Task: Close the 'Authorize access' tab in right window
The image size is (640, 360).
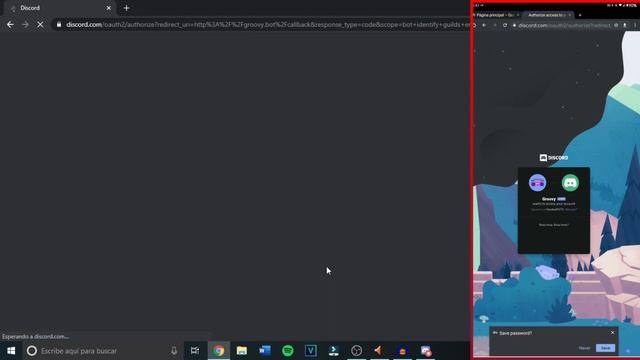Action: 570,15
